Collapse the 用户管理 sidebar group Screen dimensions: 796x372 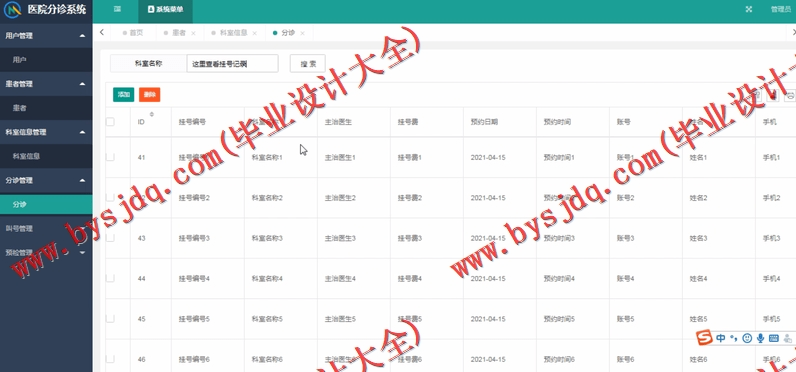82,36
